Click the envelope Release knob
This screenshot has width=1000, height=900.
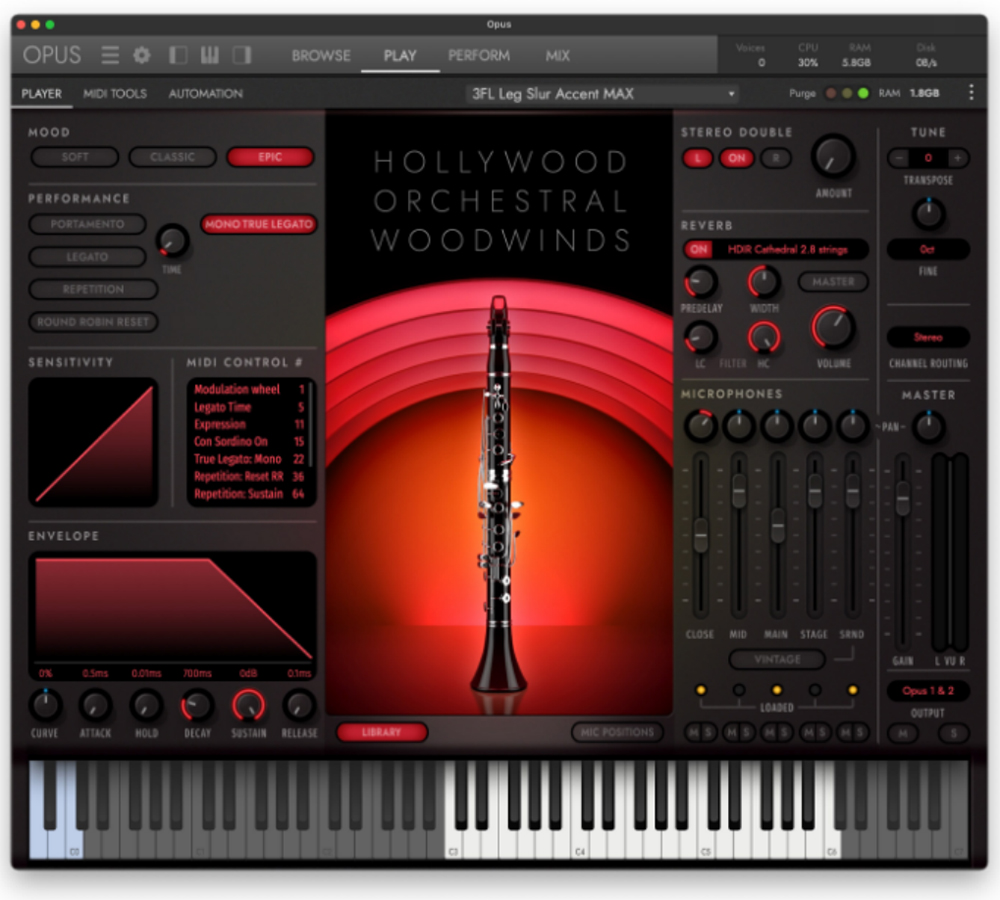[298, 705]
